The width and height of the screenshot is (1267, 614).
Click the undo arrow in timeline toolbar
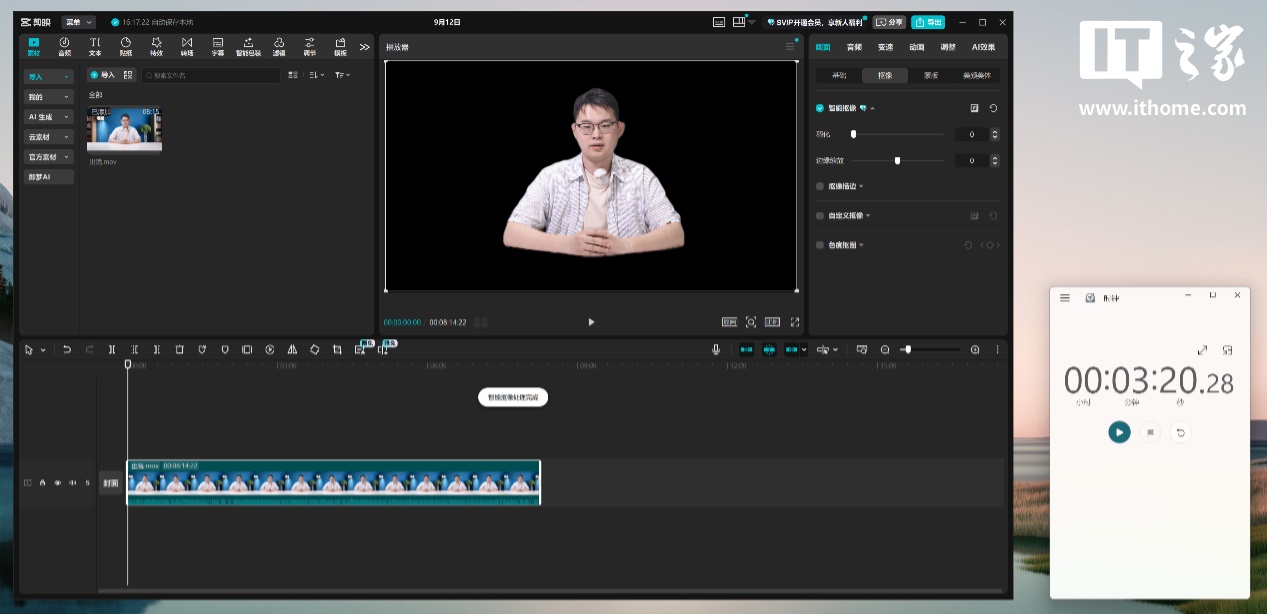67,350
